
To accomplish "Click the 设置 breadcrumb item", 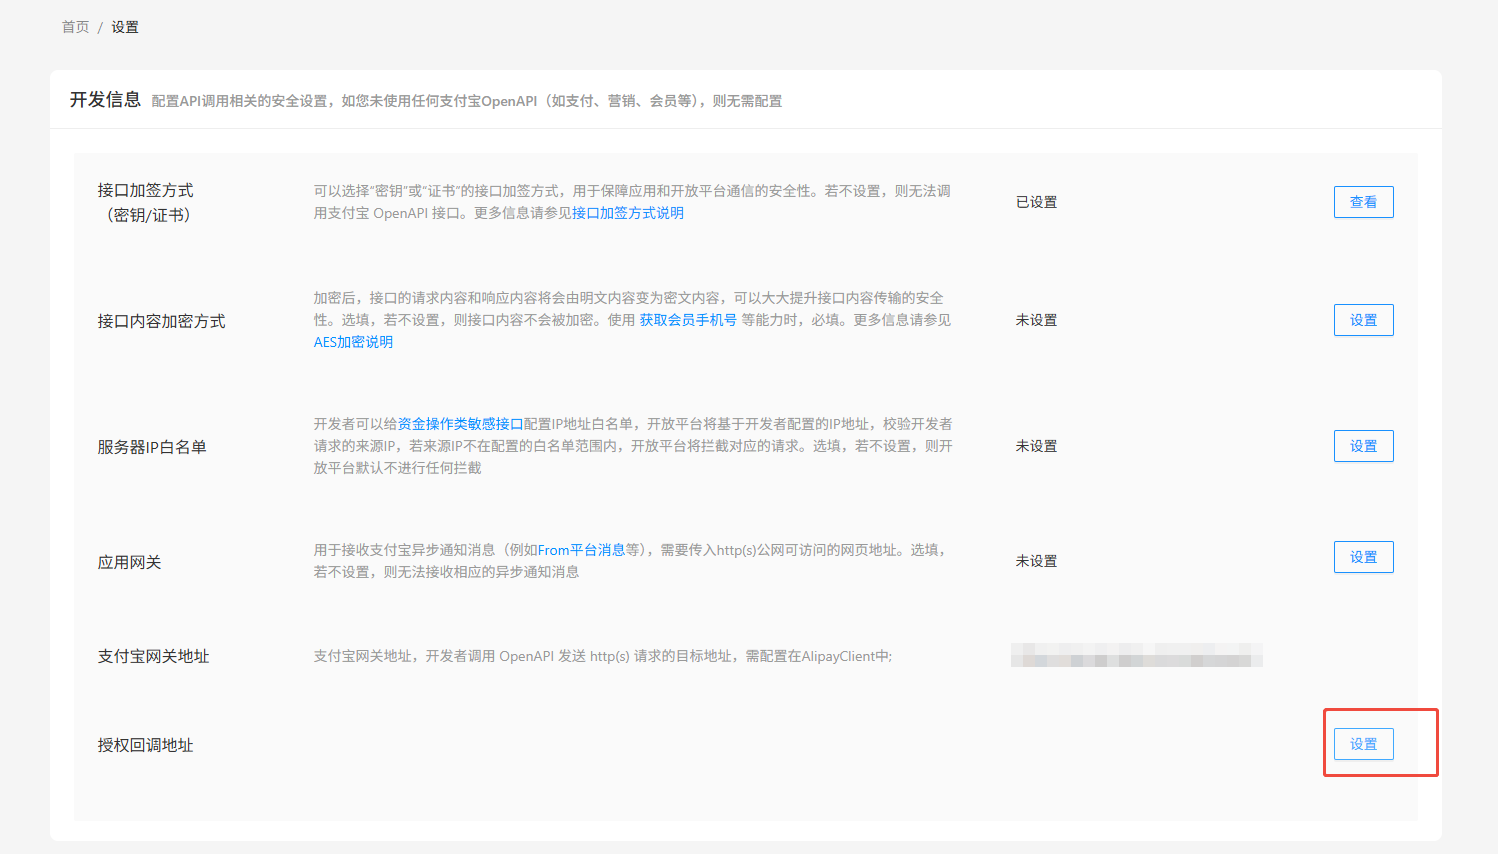I will (125, 27).
